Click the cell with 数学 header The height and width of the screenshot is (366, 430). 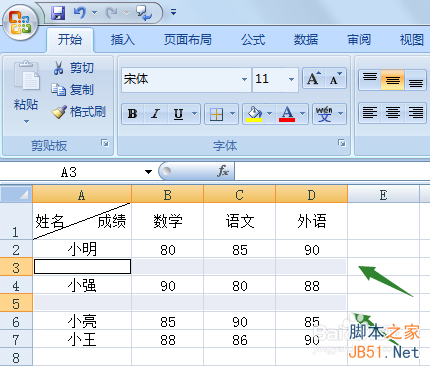coord(167,221)
